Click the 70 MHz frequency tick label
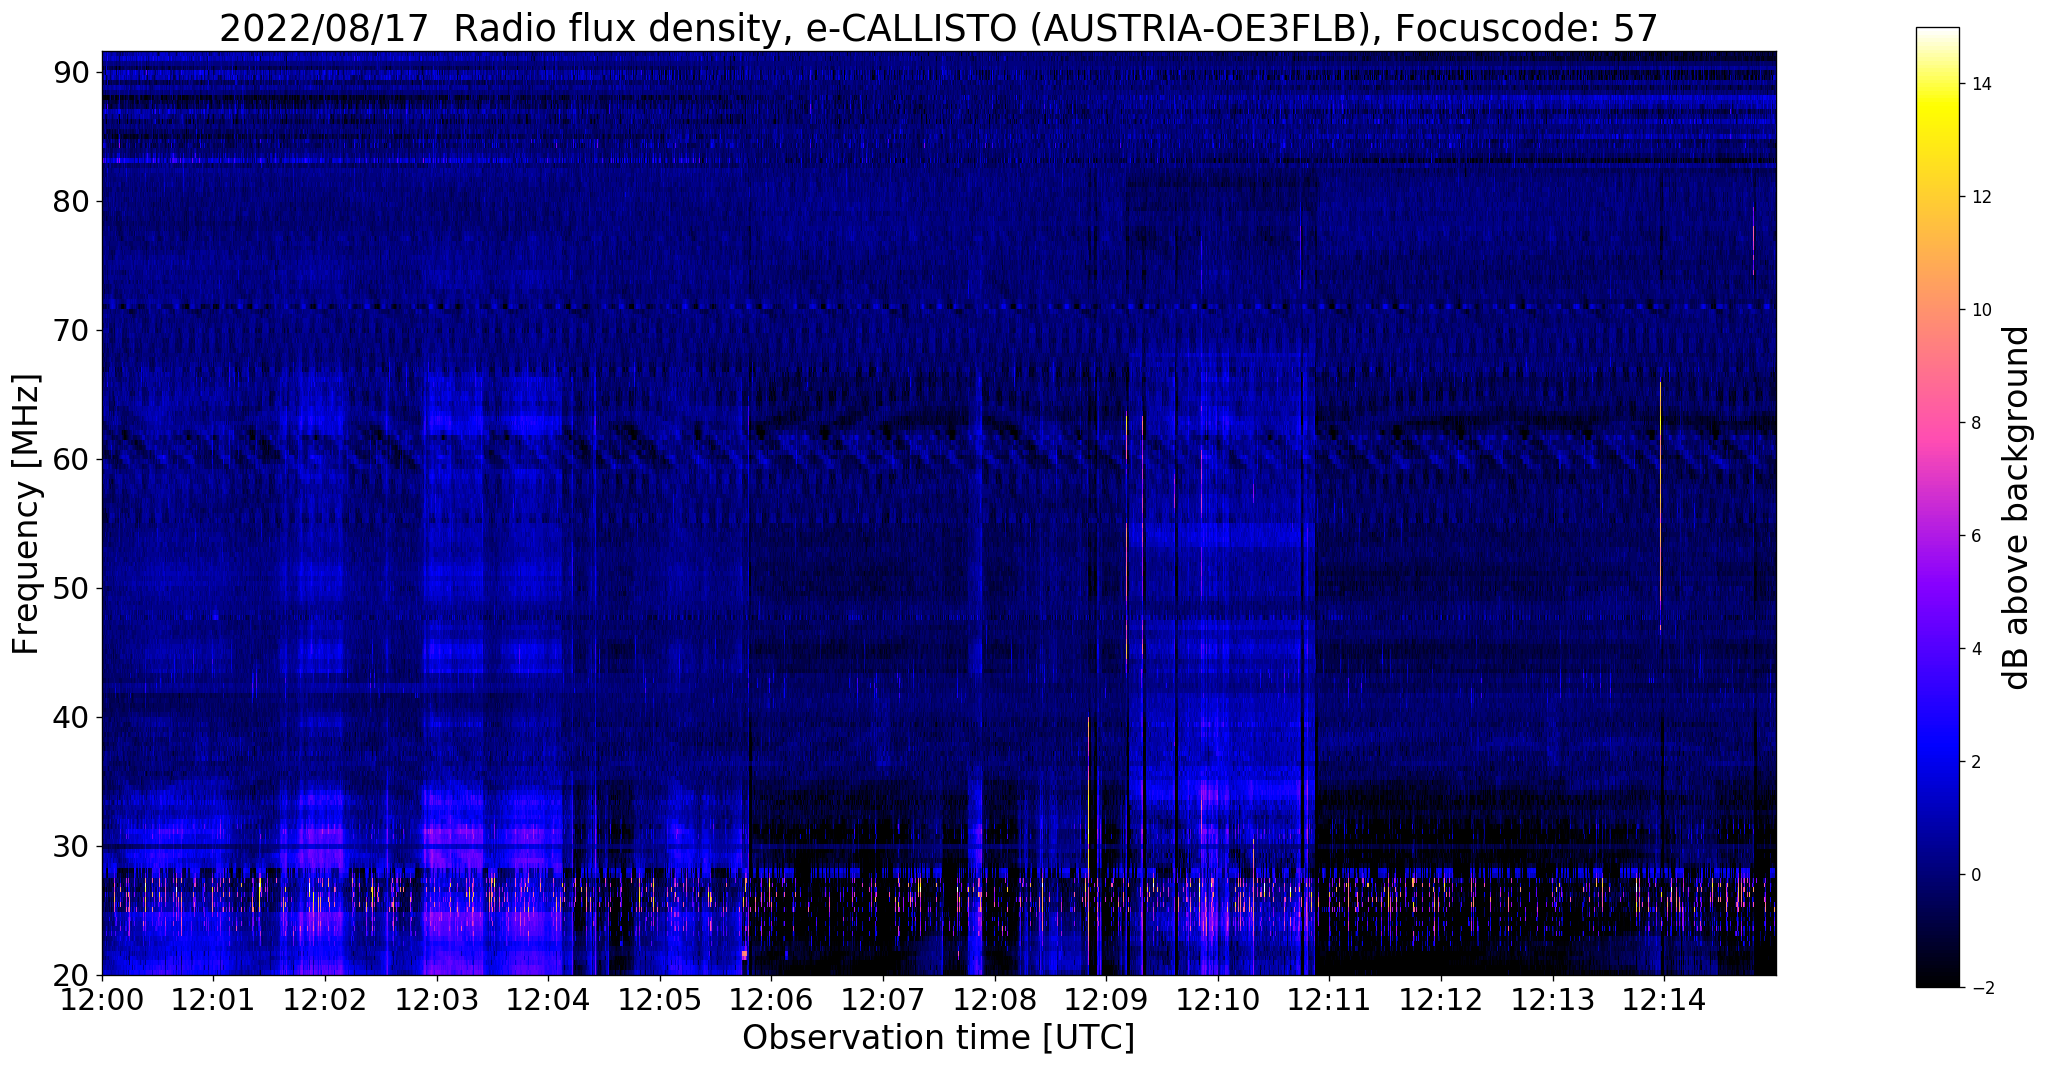The width and height of the screenshot is (2047, 1067). pos(72,330)
